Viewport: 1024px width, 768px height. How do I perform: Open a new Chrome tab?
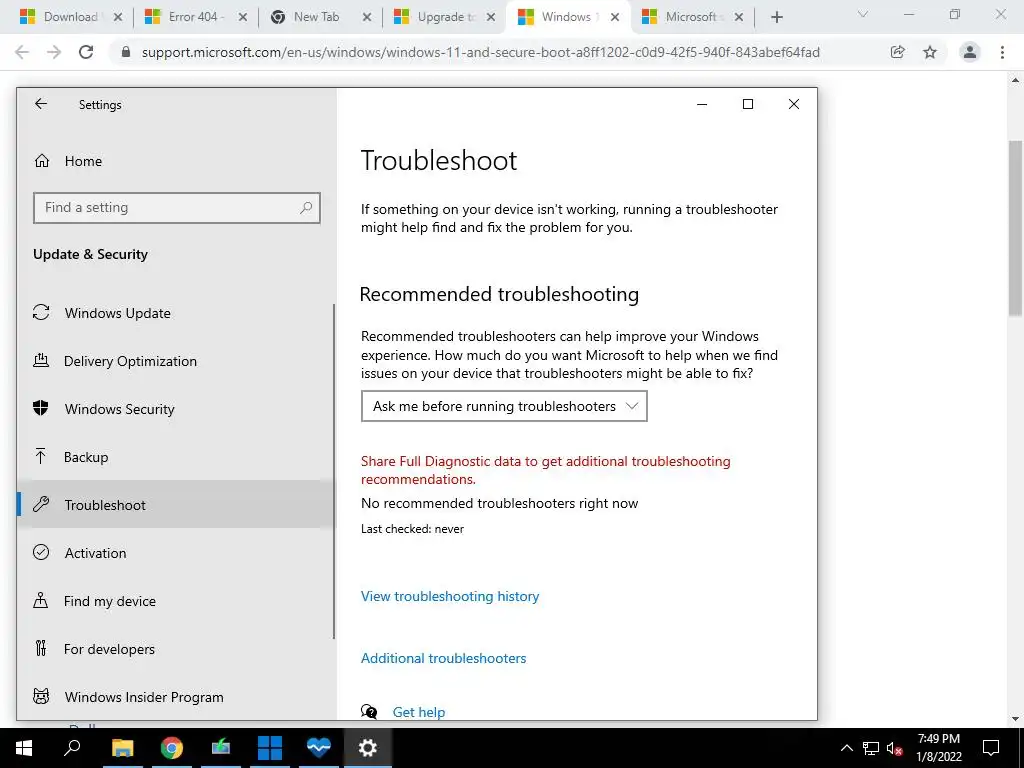click(x=776, y=18)
